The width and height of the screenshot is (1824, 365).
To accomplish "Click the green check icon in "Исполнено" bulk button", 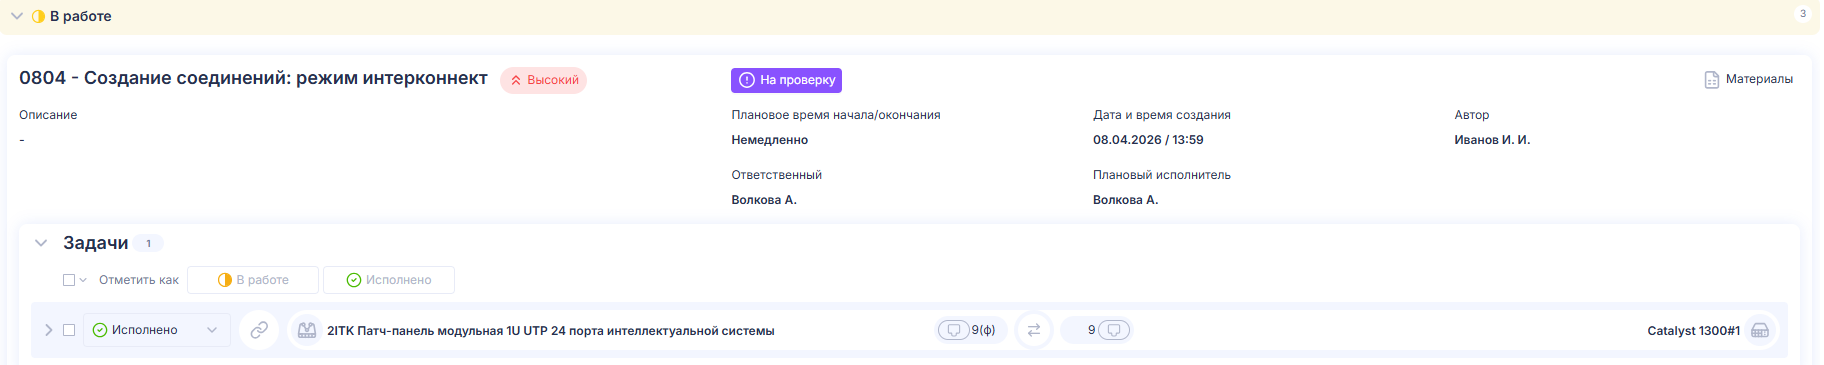I will point(354,280).
